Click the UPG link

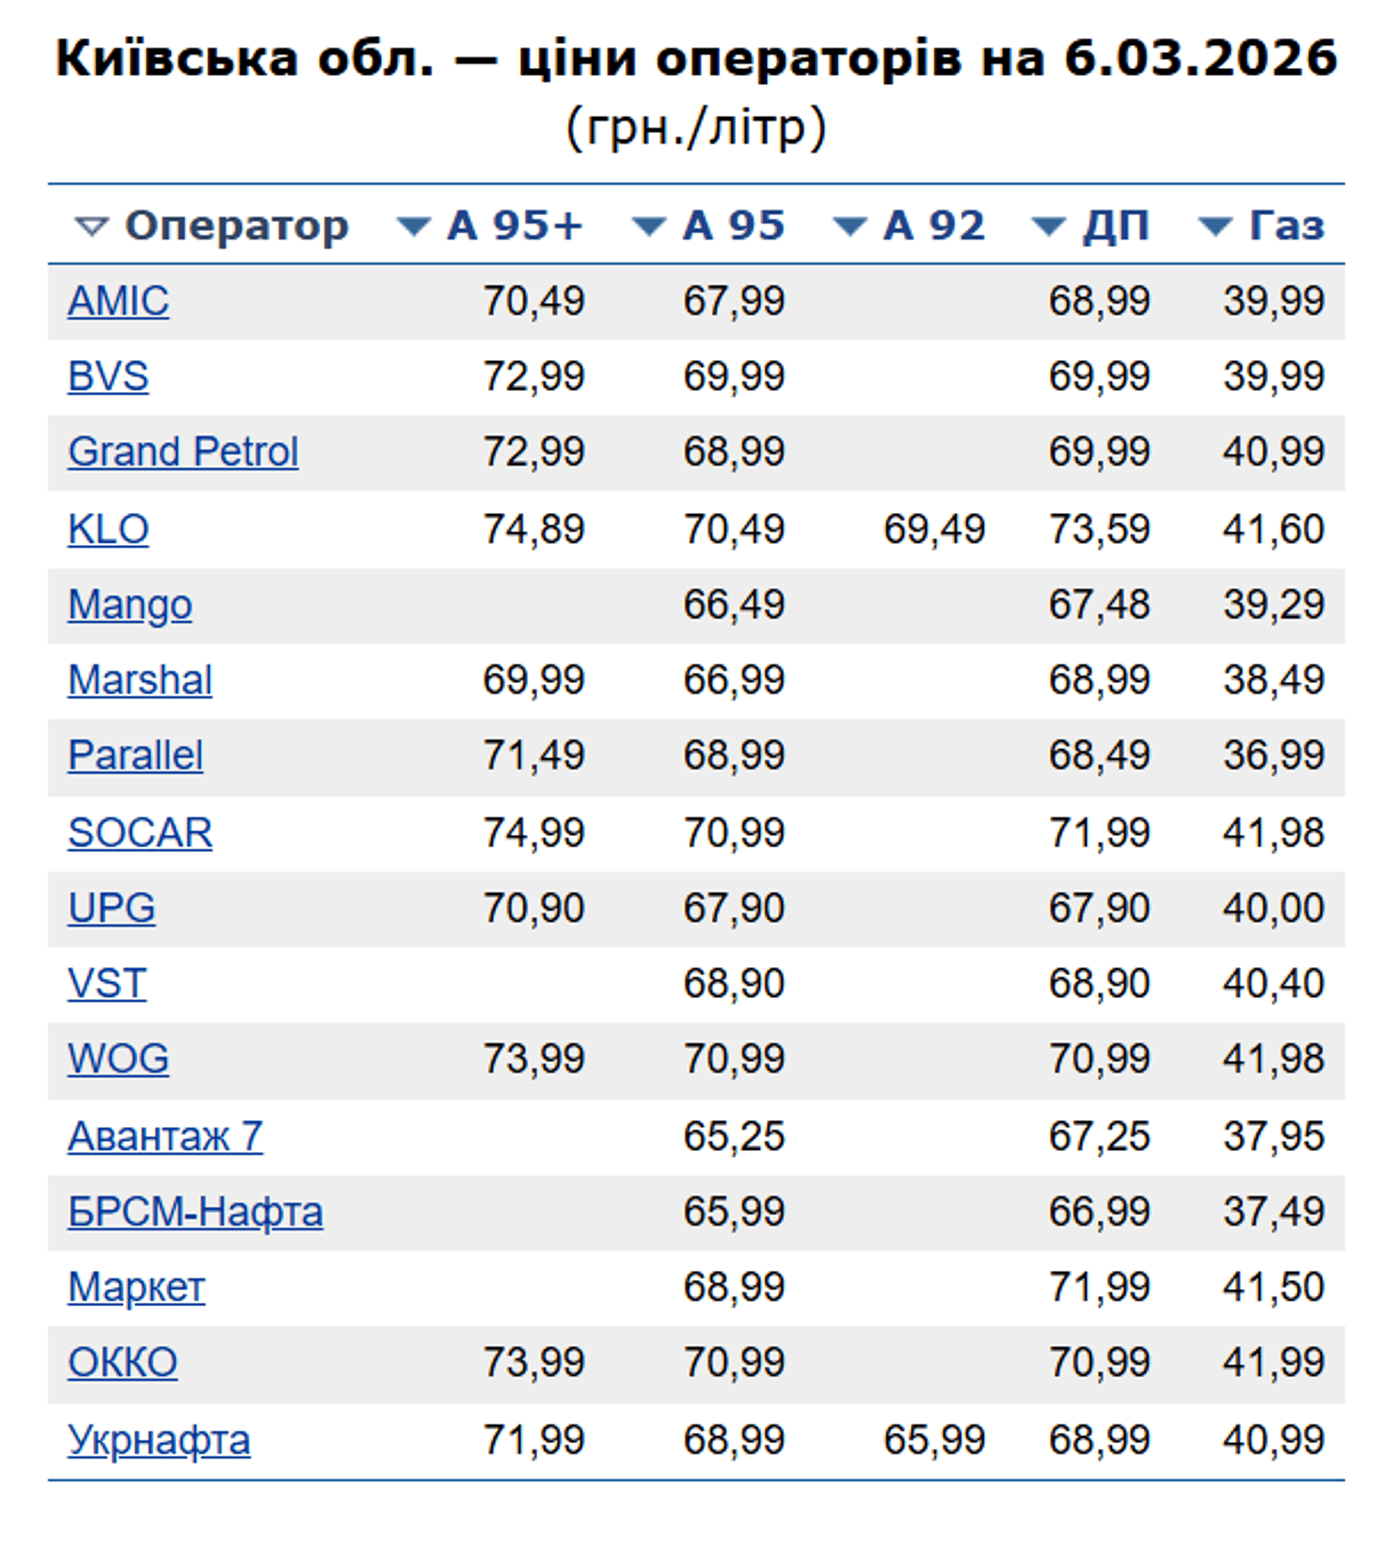(112, 908)
